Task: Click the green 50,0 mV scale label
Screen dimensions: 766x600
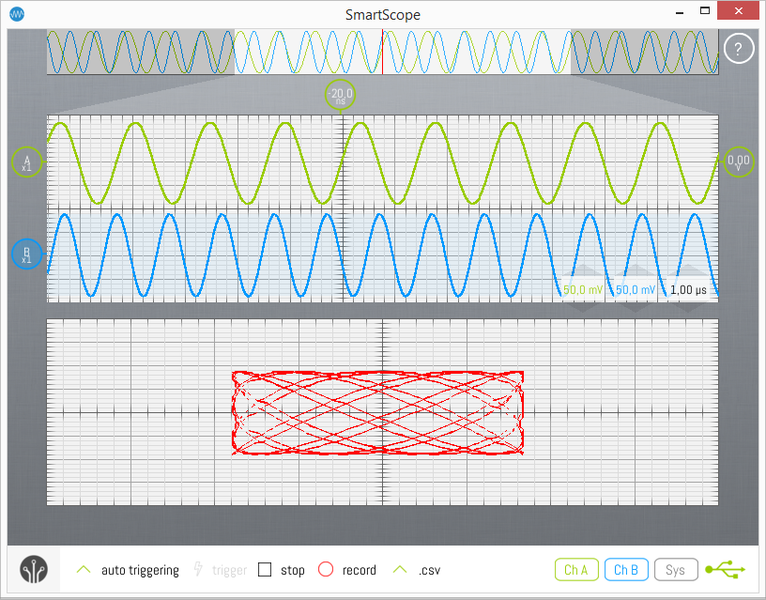Action: [583, 289]
